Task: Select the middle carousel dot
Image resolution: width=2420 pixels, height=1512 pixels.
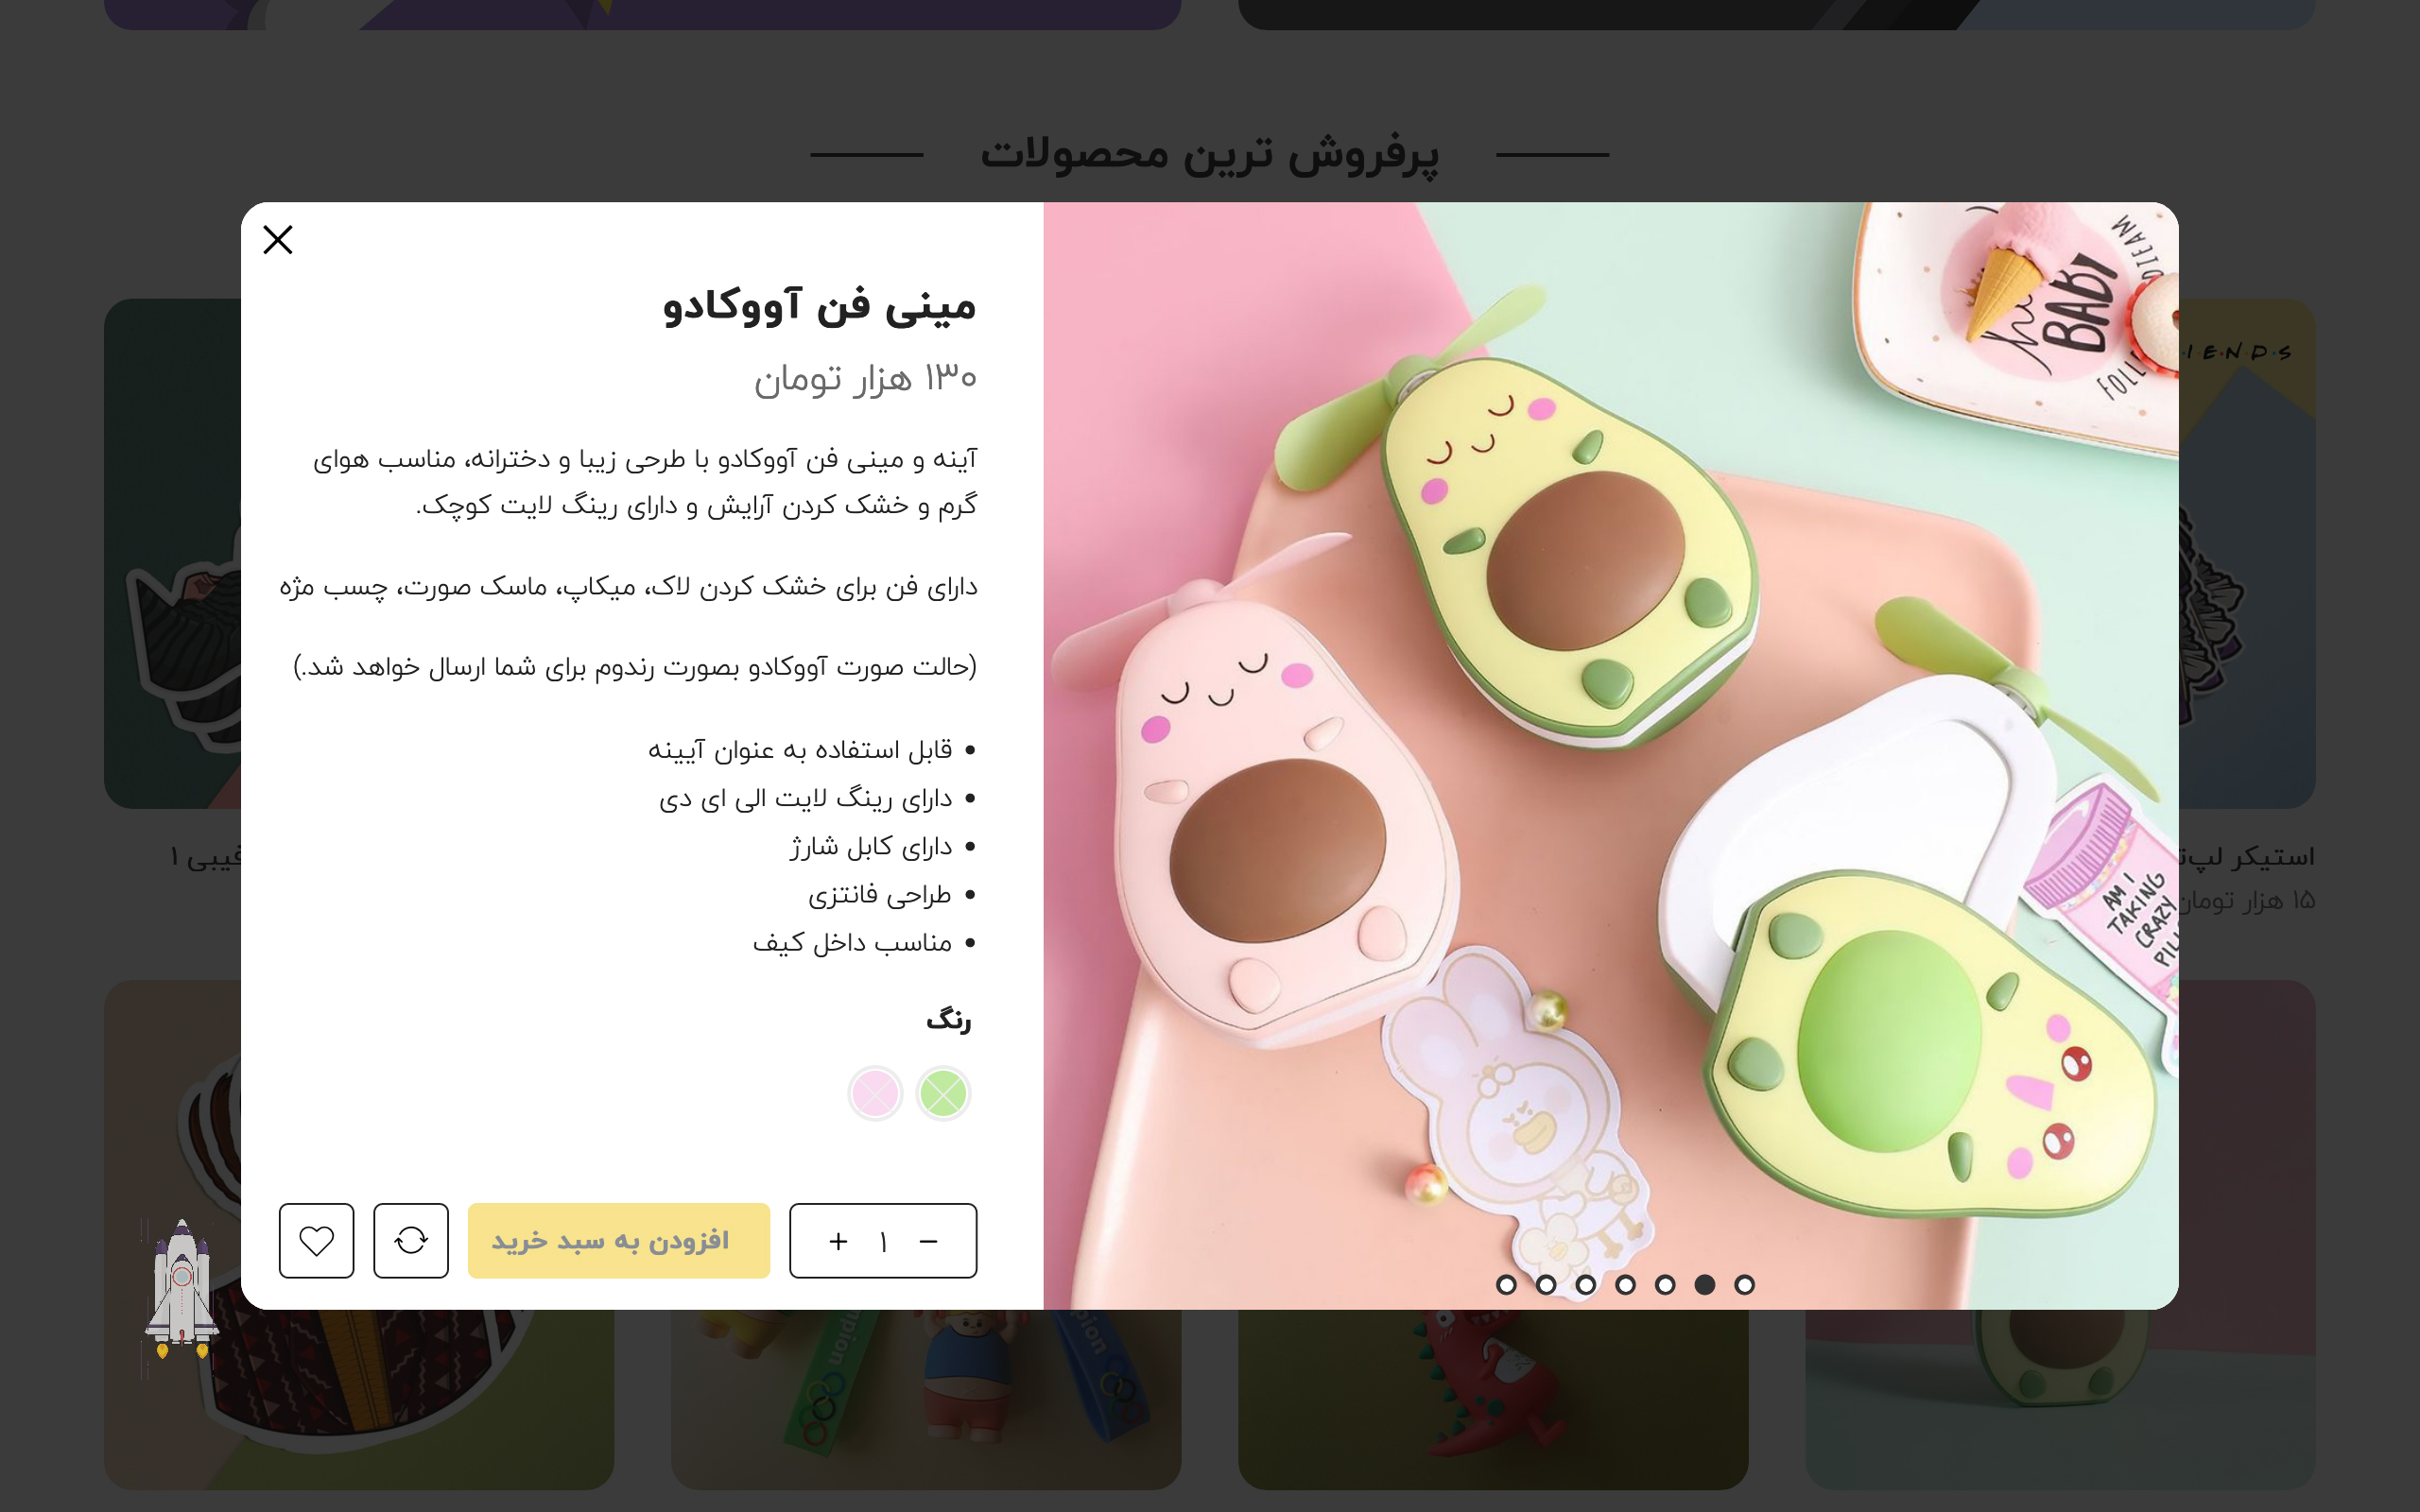Action: 1625,1285
